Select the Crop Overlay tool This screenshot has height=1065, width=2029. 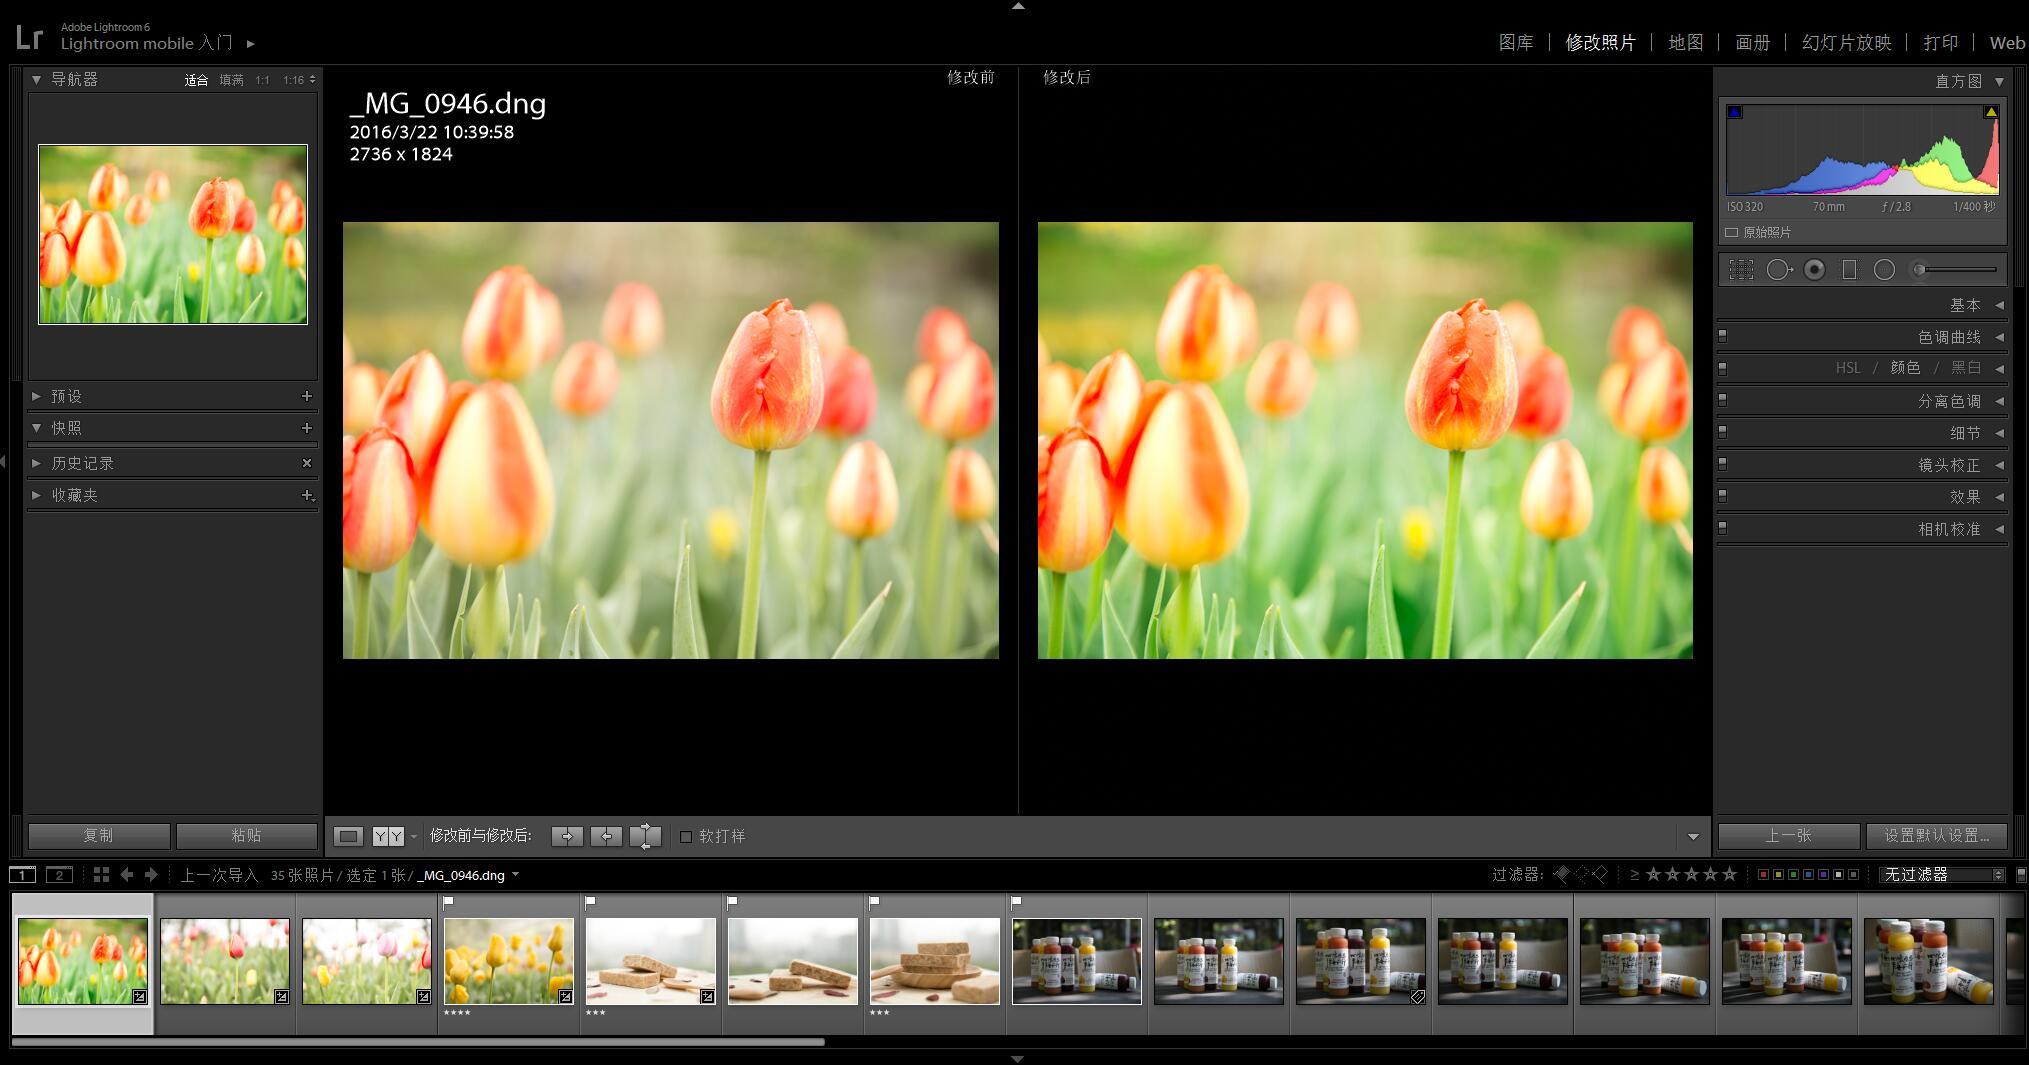(x=1740, y=270)
